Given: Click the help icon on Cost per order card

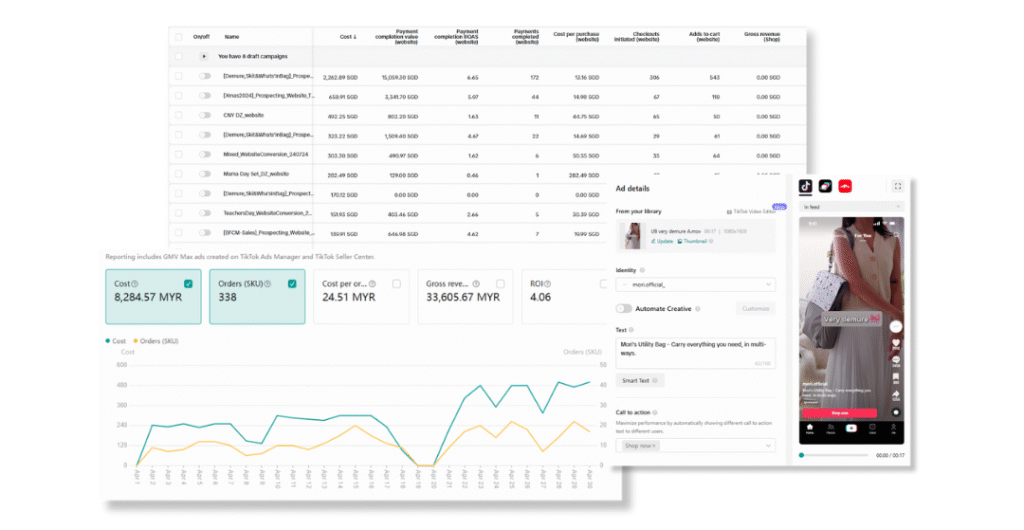Looking at the screenshot, I should click(x=372, y=284).
